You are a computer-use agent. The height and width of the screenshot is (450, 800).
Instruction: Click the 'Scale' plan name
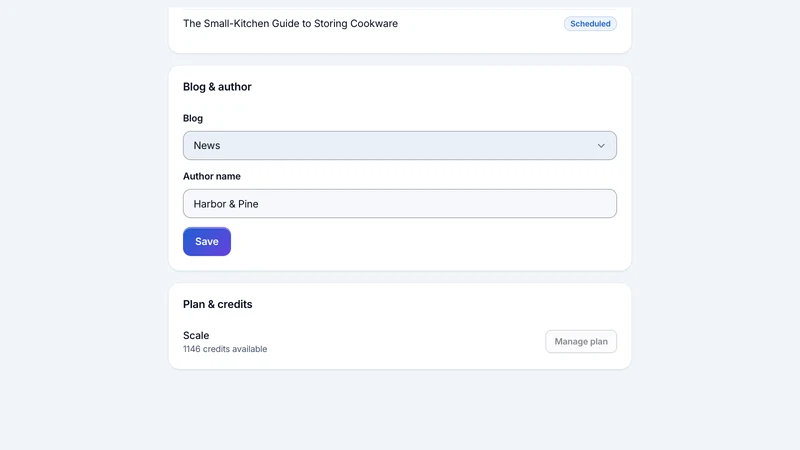tap(196, 335)
